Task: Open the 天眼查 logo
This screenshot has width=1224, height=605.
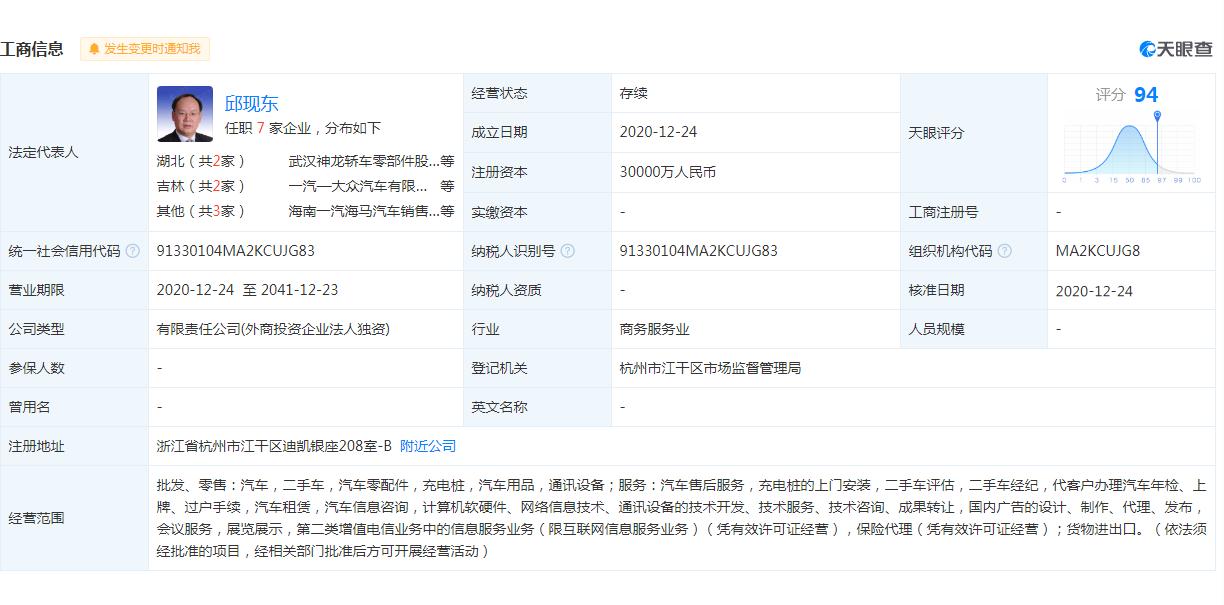Action: [1176, 49]
